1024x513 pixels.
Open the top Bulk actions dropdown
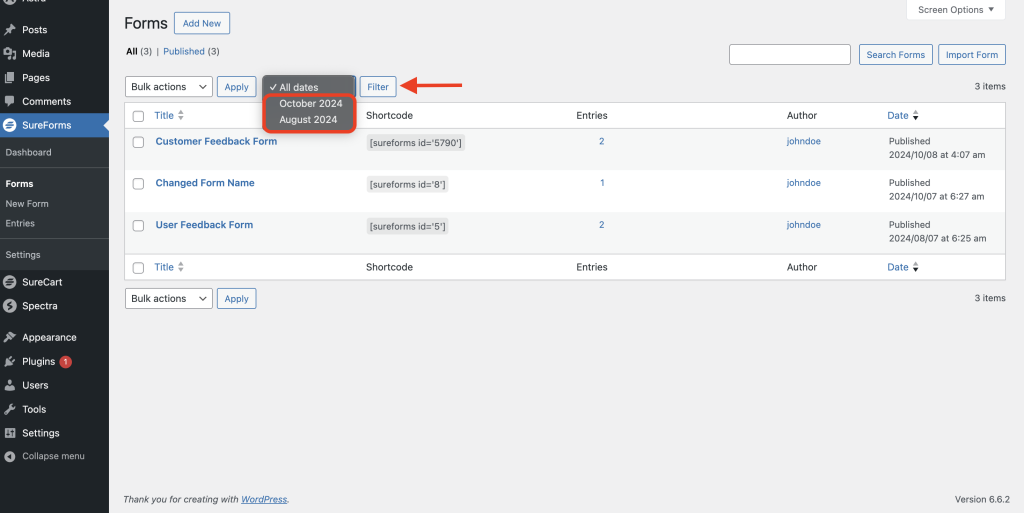[168, 87]
